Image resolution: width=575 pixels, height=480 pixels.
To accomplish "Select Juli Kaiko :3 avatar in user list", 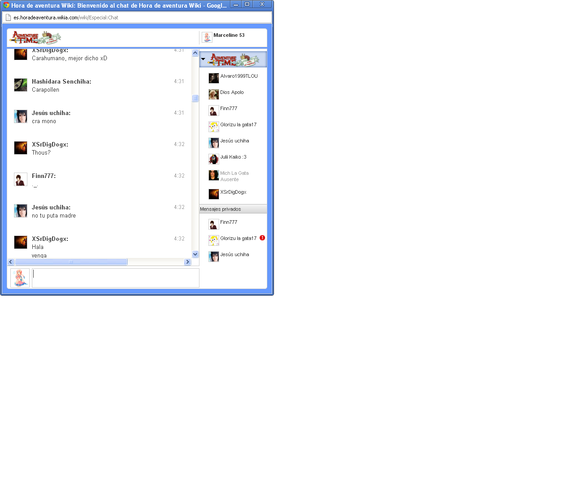I will tap(213, 159).
